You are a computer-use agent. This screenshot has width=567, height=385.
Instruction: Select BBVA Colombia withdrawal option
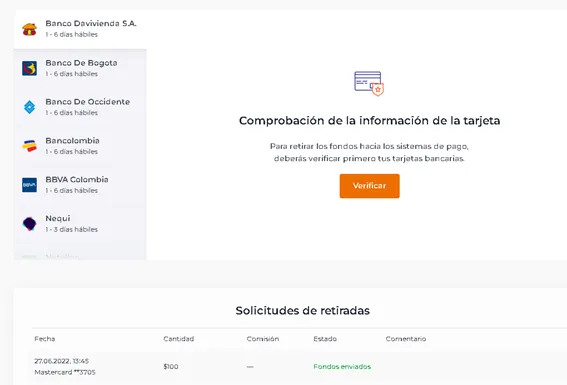[80, 185]
